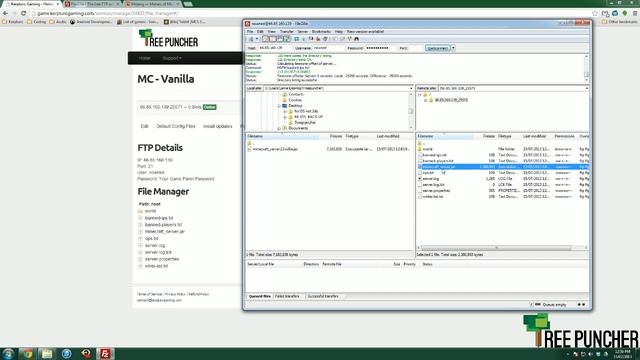Sort remote list by Permissions column

(x=565, y=136)
